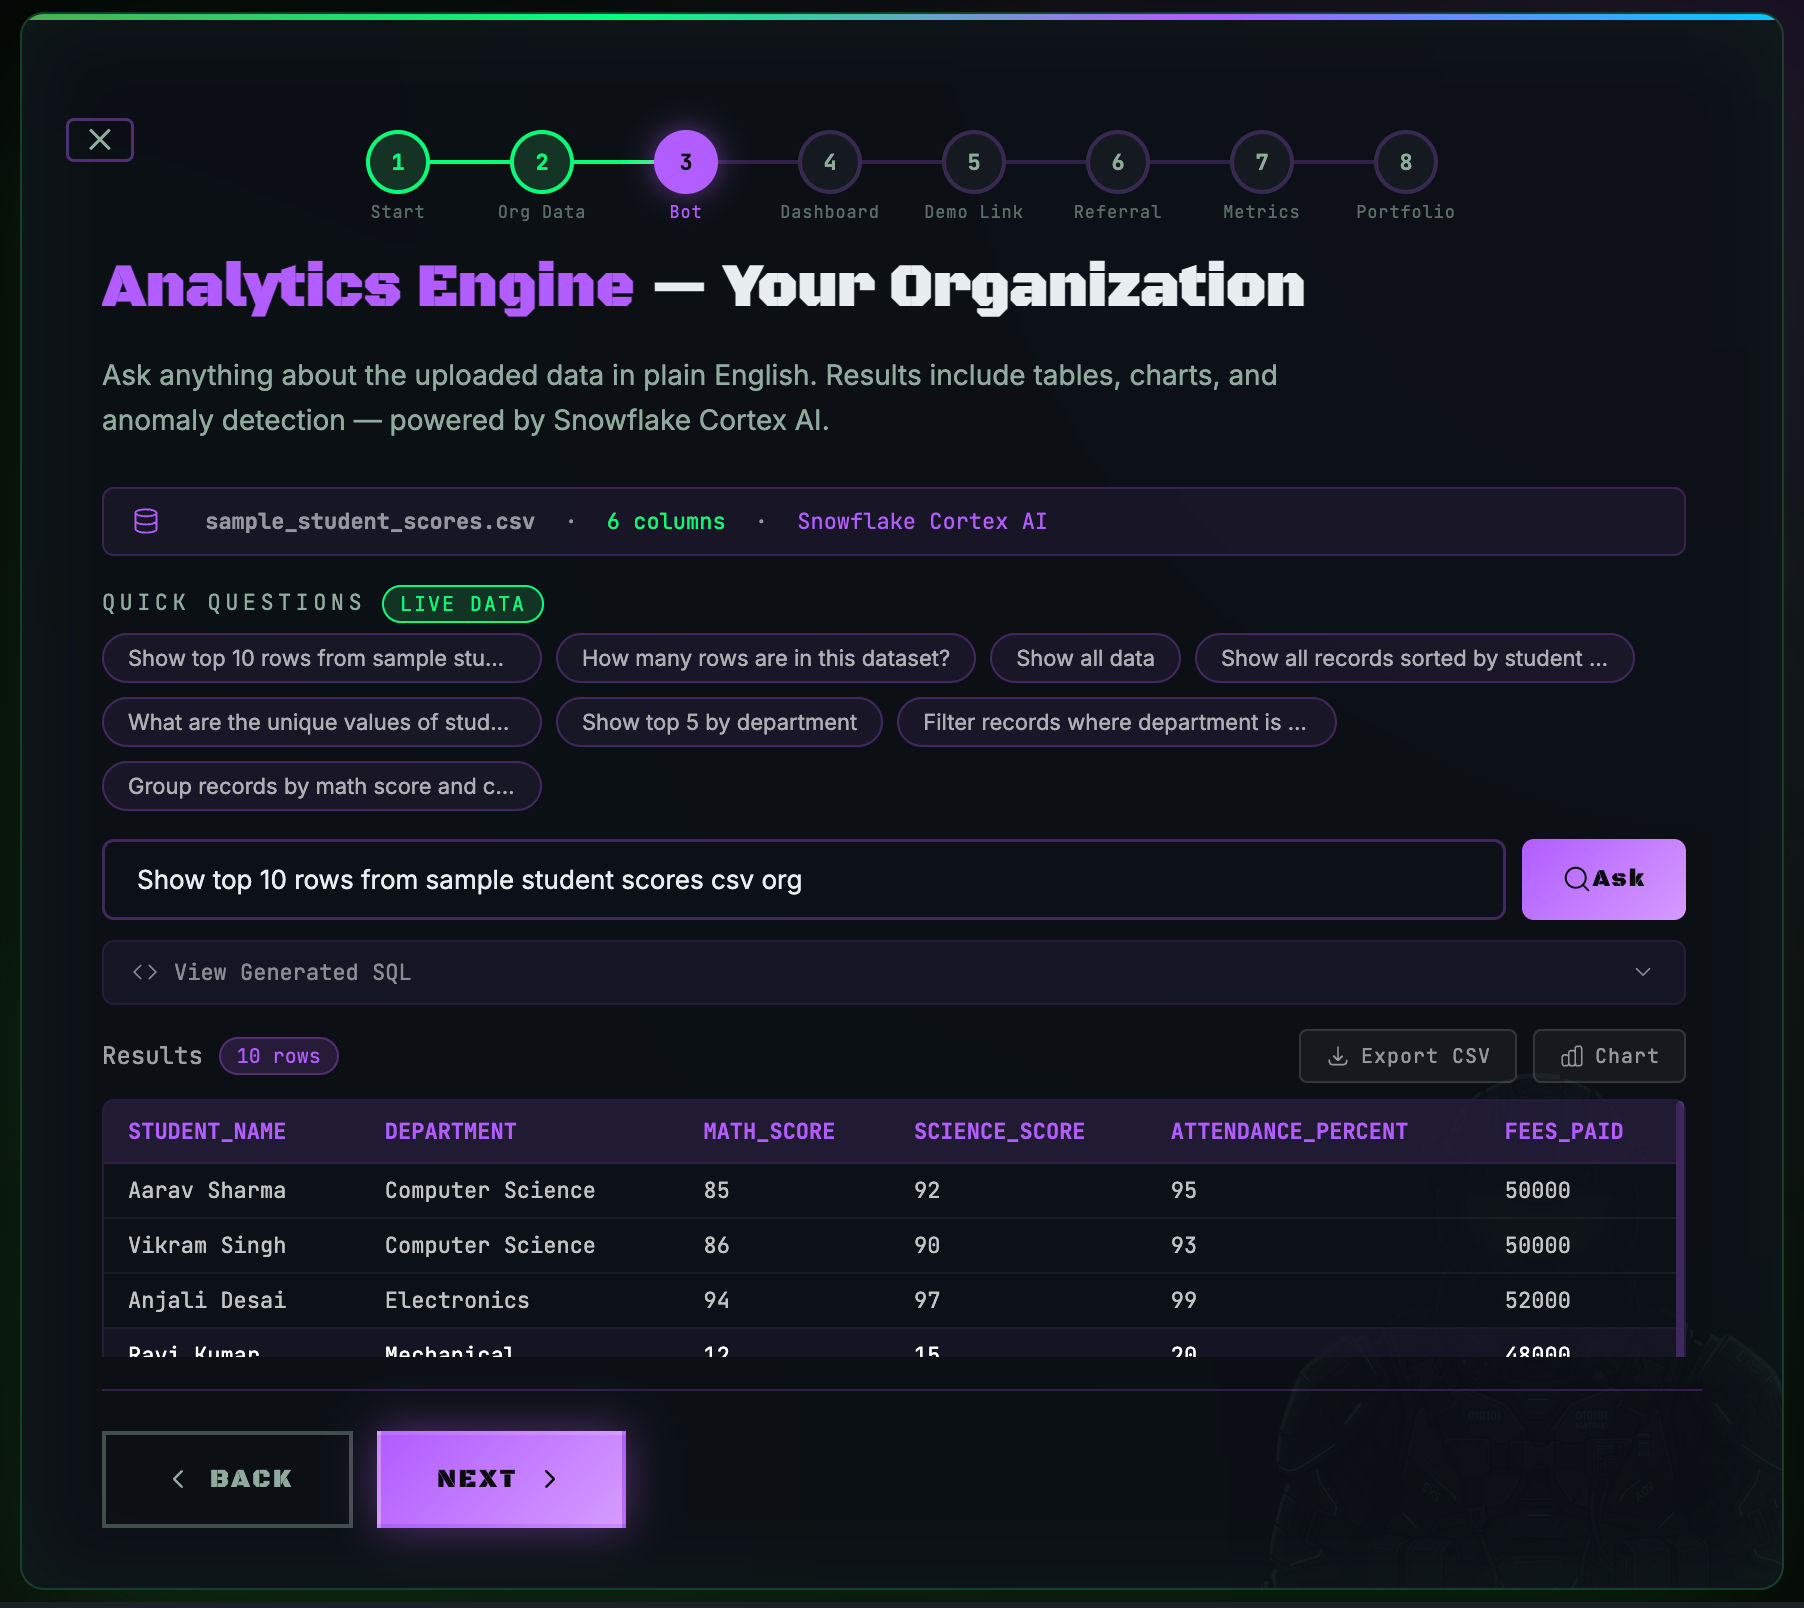Select 'Show top 5 by department' chip

pos(719,722)
